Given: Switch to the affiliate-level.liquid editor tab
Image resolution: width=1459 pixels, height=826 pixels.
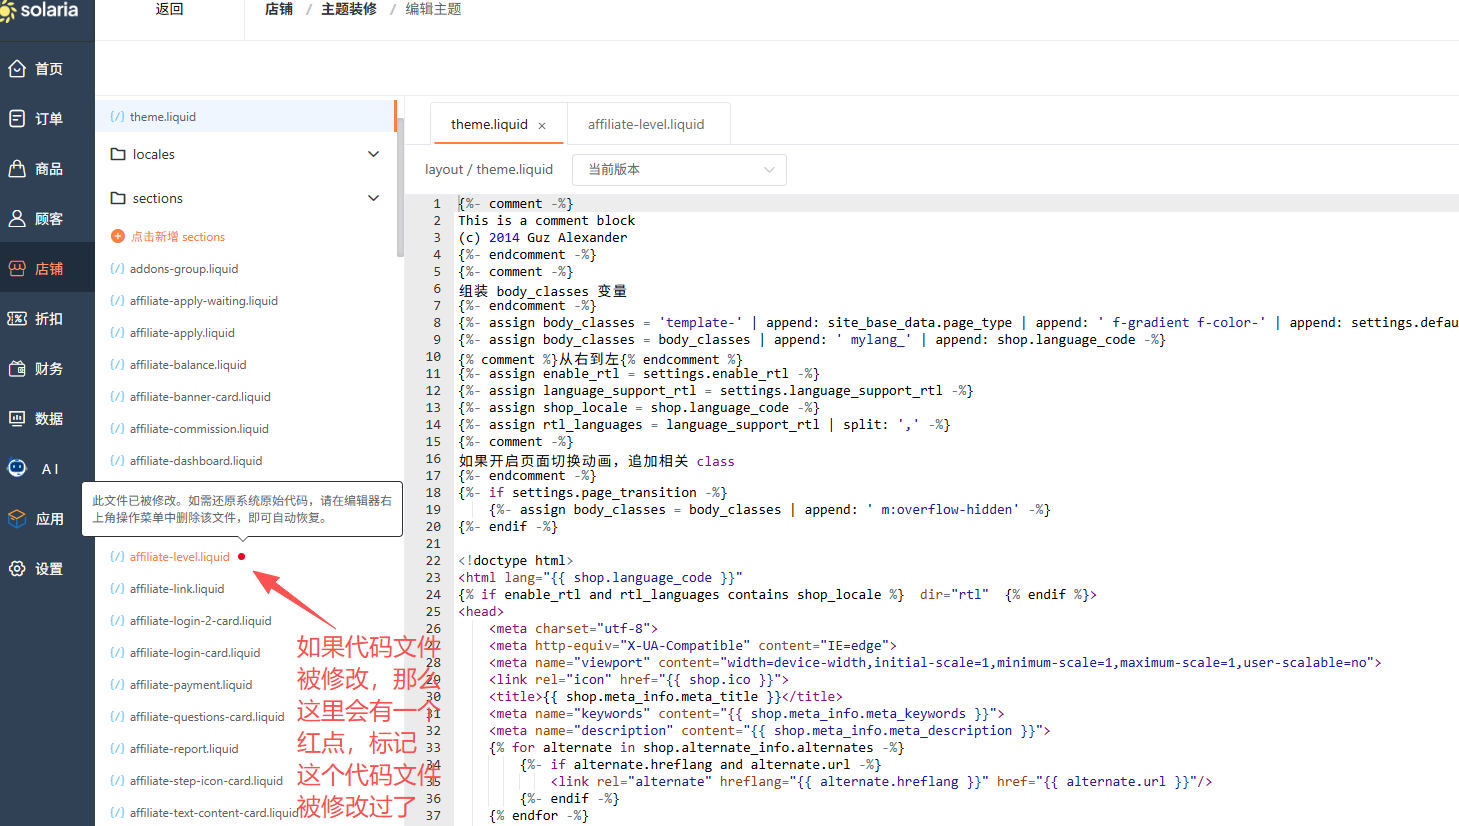Looking at the screenshot, I should [x=646, y=125].
